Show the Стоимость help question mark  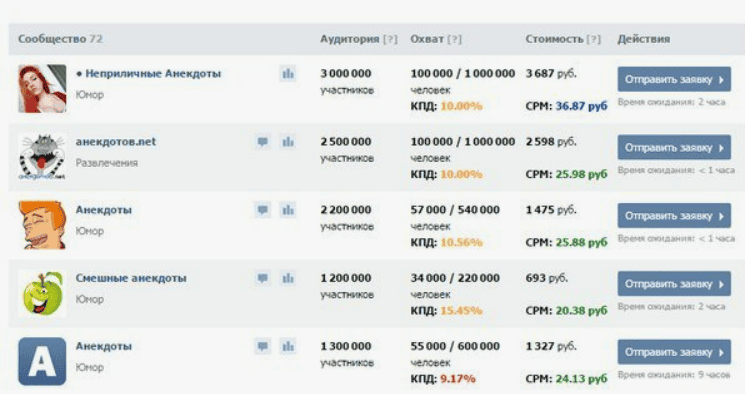(593, 39)
